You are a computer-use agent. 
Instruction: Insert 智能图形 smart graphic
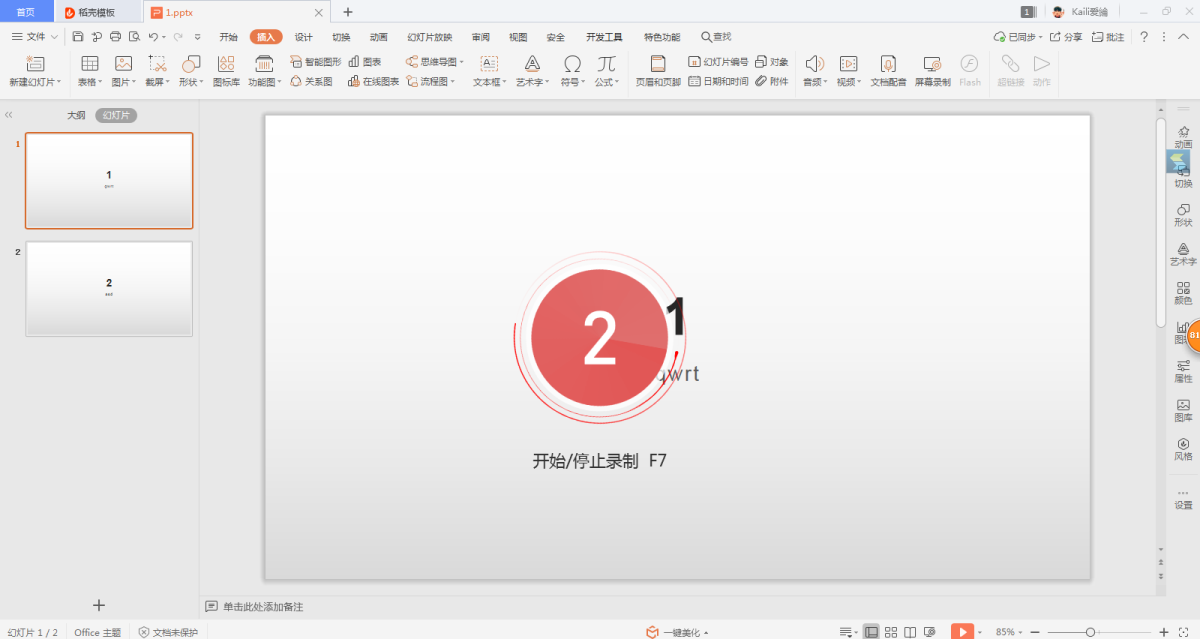(x=316, y=62)
